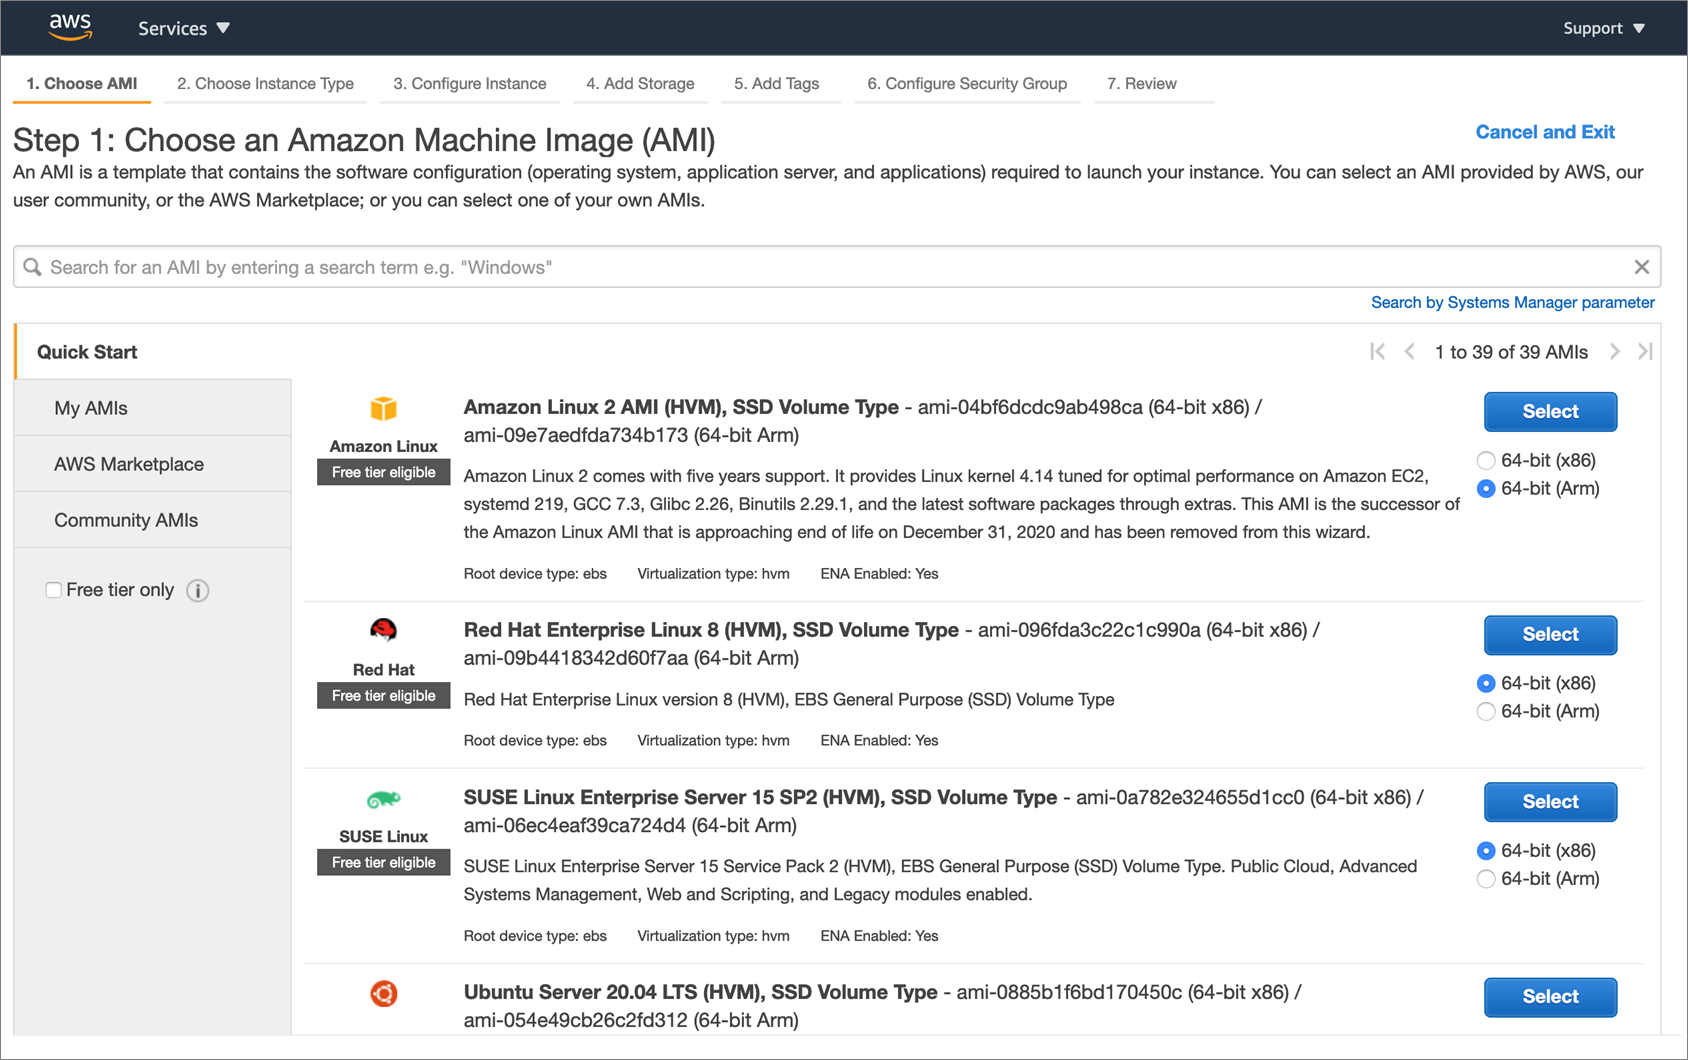The width and height of the screenshot is (1688, 1060).
Task: Click Cancel and Exit
Action: [x=1544, y=131]
